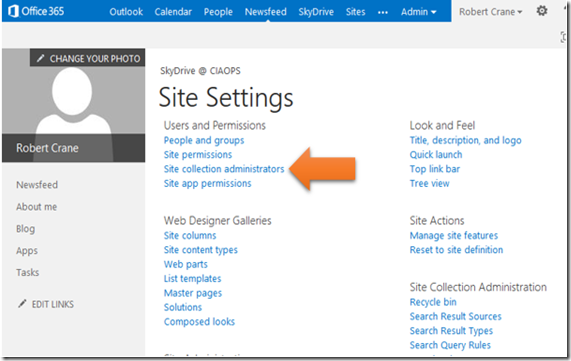Open Title, description, and logo settings
The height and width of the screenshot is (361, 571).
tap(465, 140)
